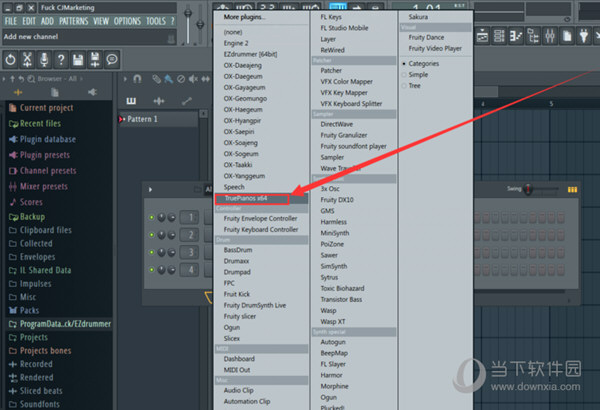Click the master volume slider
The width and height of the screenshot is (600, 410).
point(188,24)
